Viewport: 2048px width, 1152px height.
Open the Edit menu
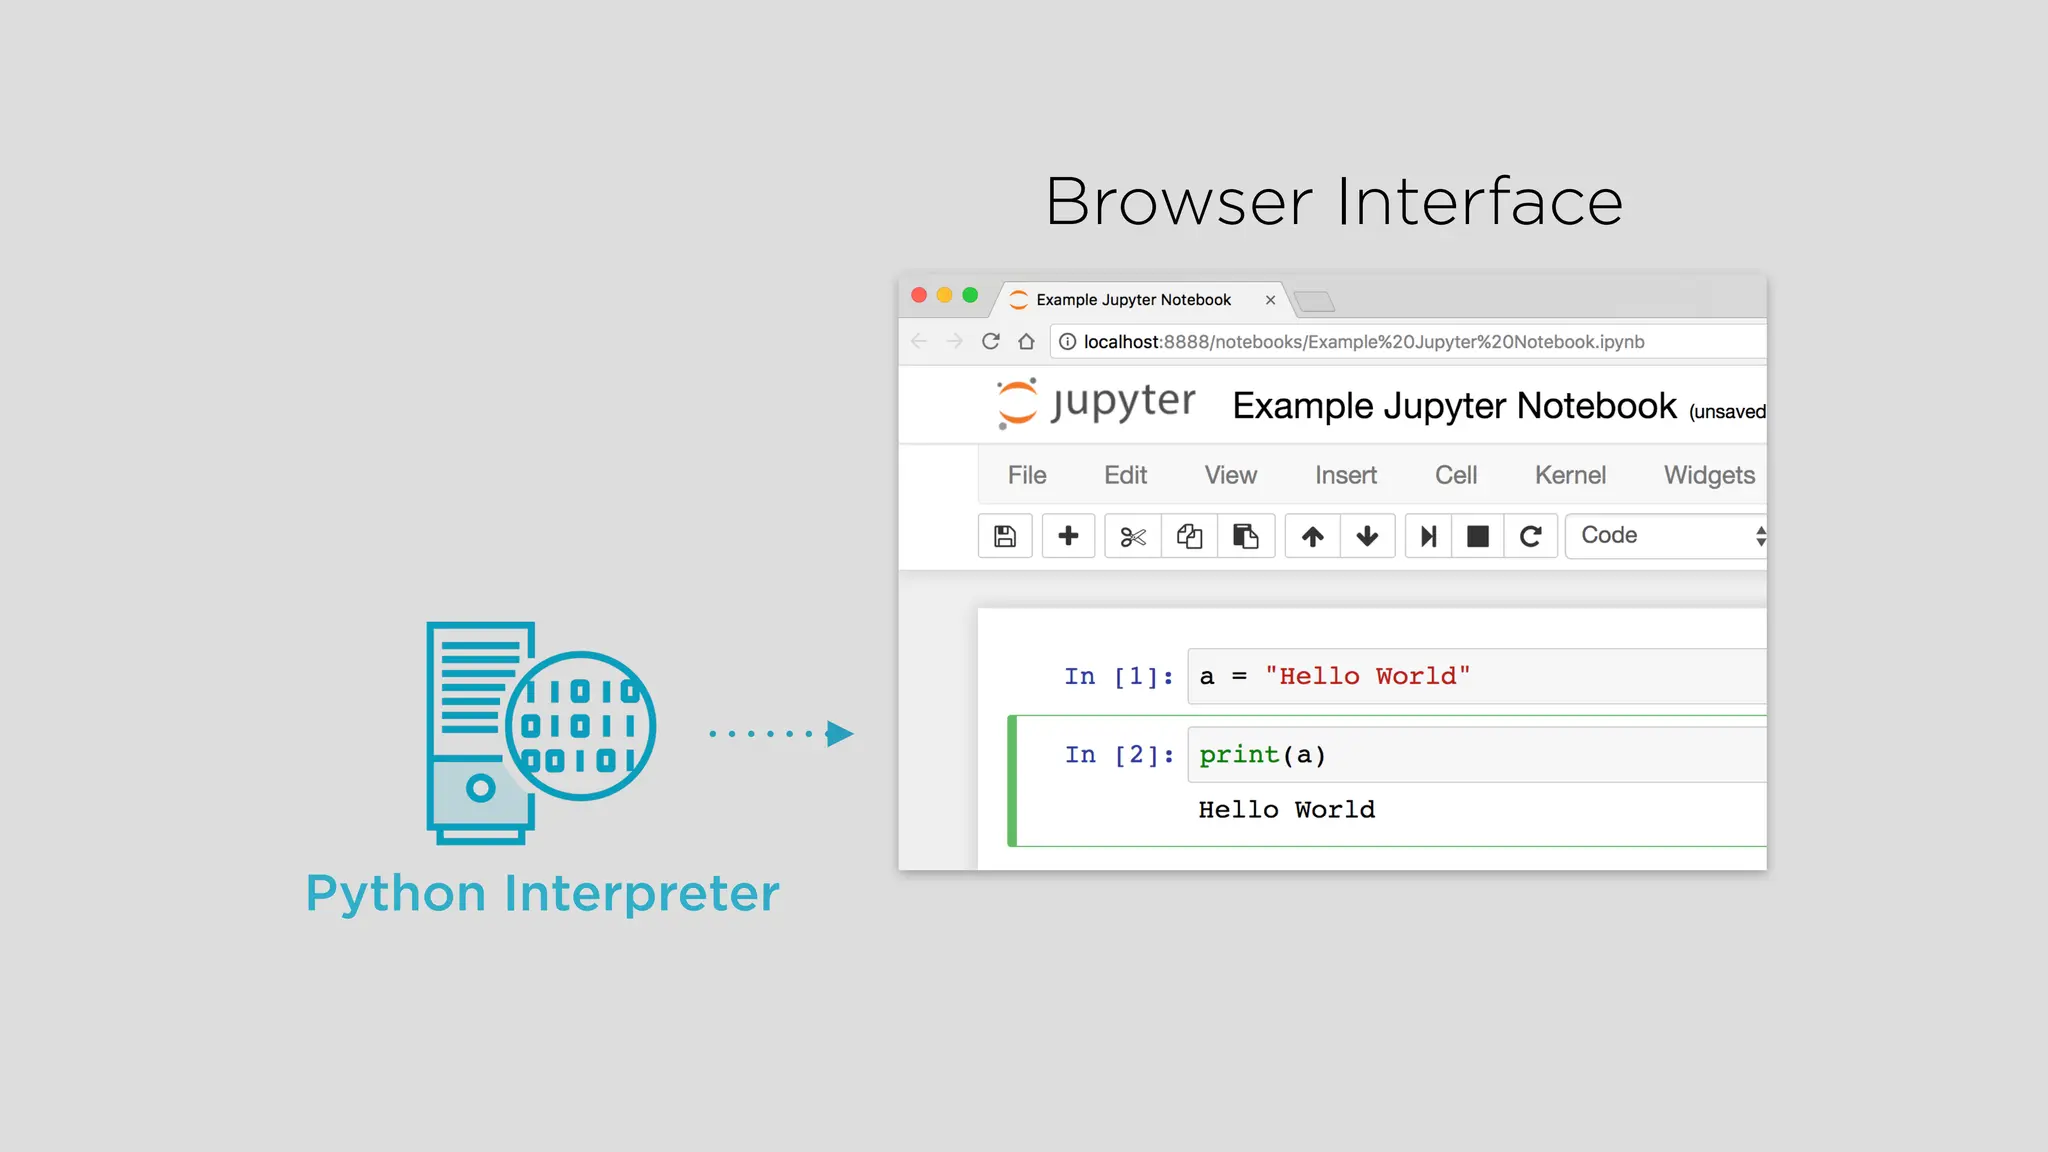(1125, 475)
